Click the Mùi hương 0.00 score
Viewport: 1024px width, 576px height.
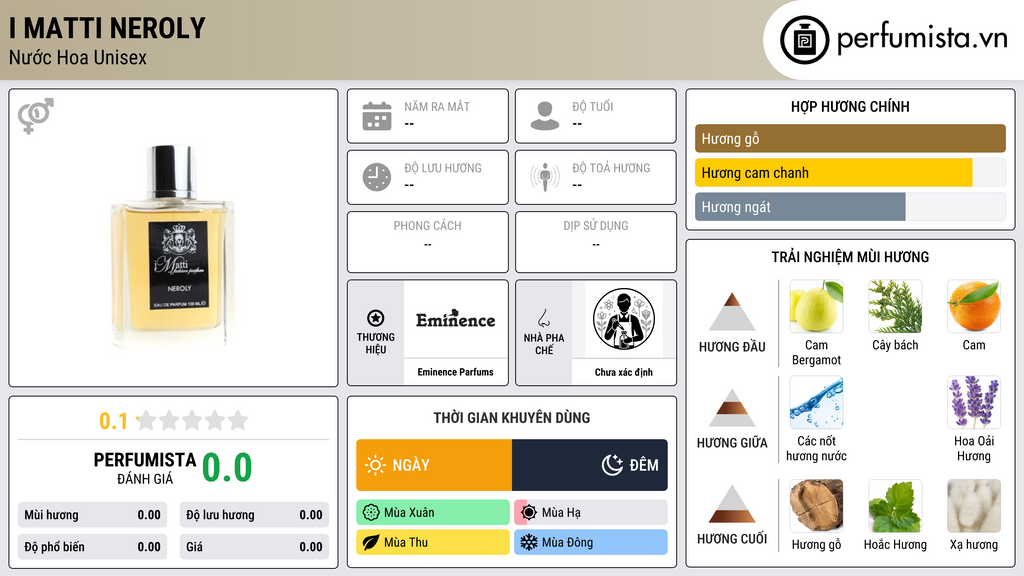point(92,515)
